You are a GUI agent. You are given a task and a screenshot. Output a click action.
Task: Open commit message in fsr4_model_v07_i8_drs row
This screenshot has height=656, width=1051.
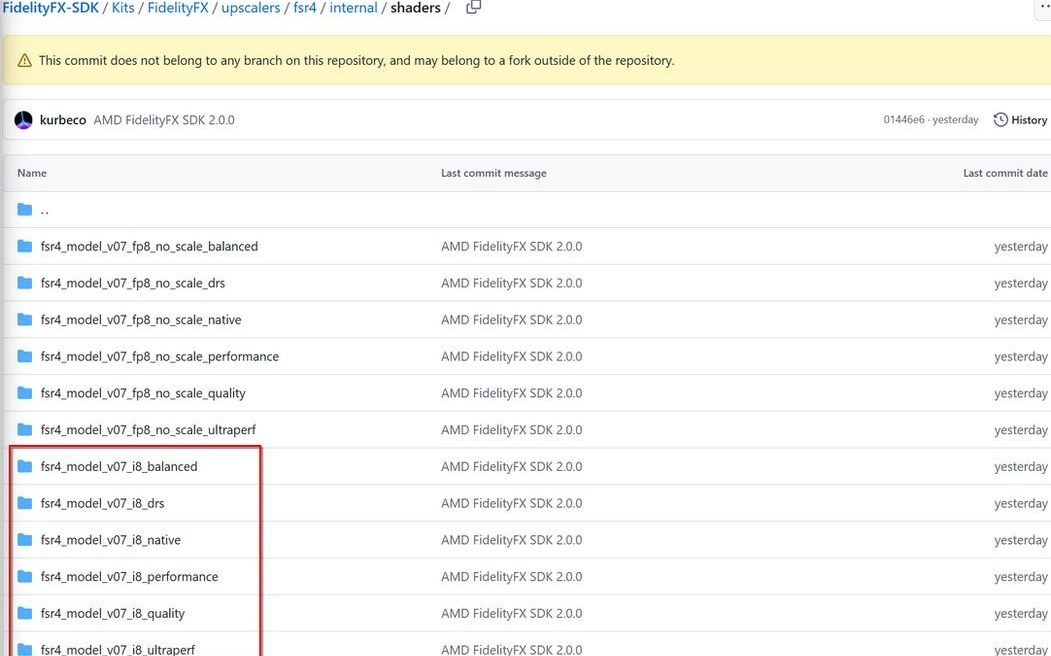[511, 503]
